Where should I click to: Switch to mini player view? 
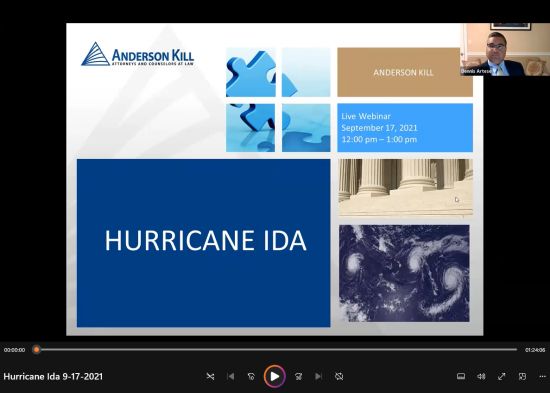[x=522, y=377]
